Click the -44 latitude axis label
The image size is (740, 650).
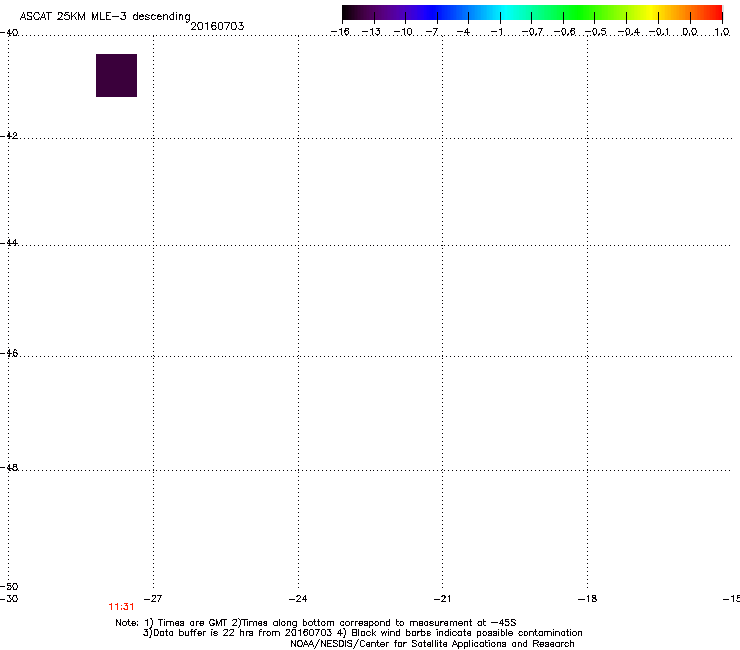(9, 243)
